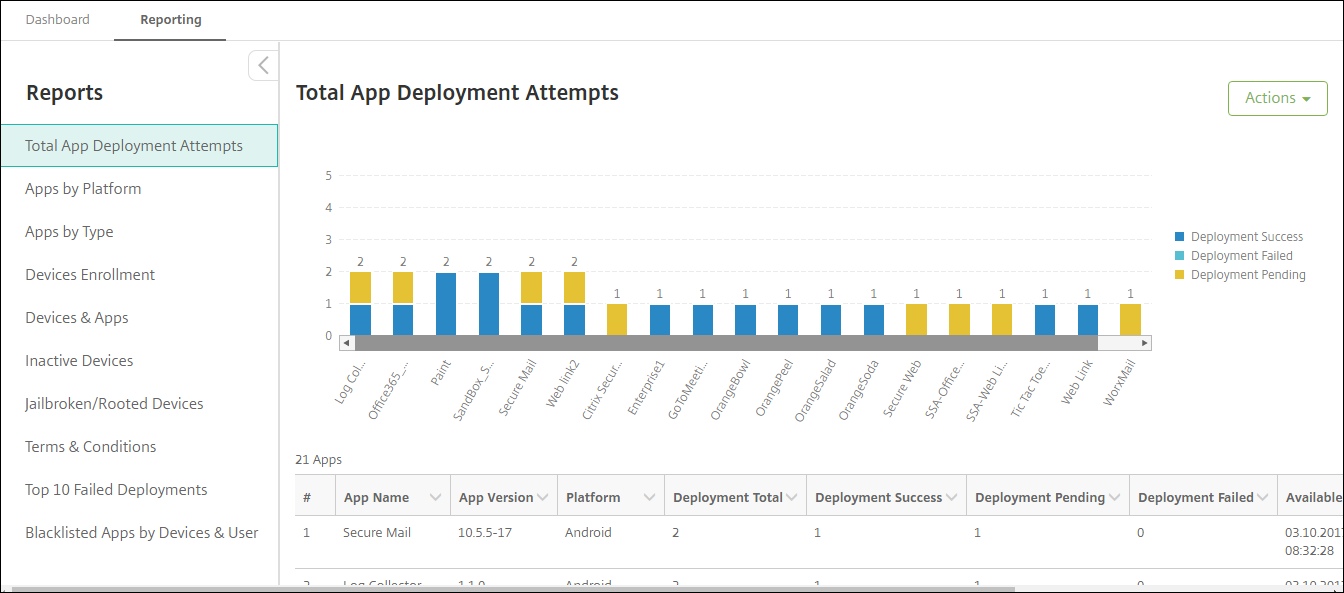The image size is (1344, 593).
Task: Select Top 10 Failed Deployments report
Action: pyautogui.click(x=116, y=490)
